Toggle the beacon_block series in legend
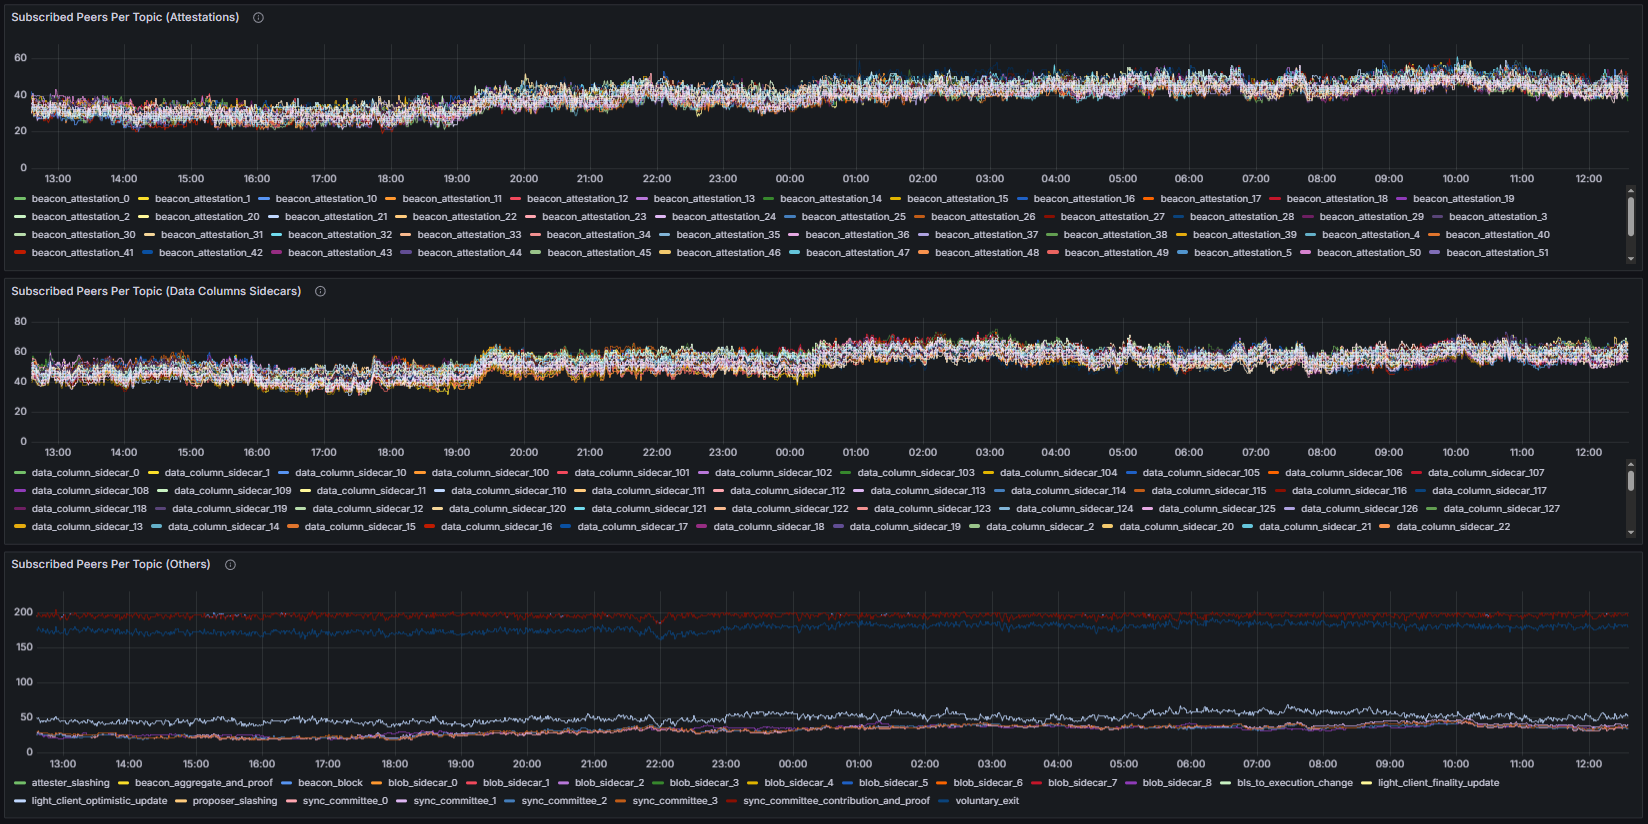 coord(330,783)
